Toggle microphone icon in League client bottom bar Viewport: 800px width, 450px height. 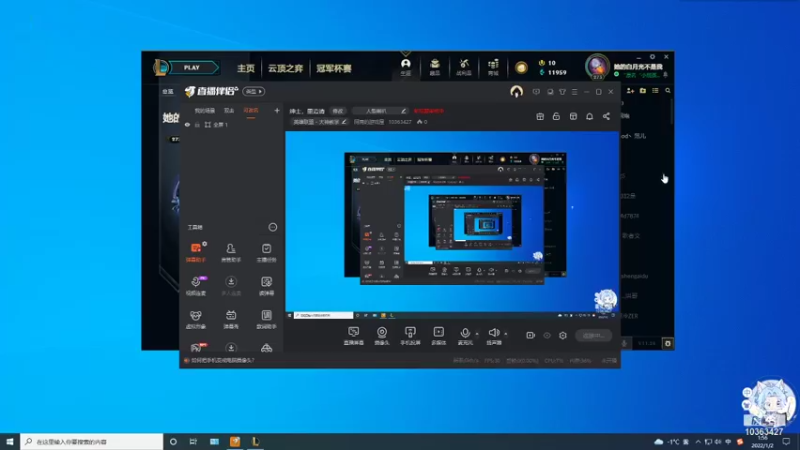[x=624, y=343]
